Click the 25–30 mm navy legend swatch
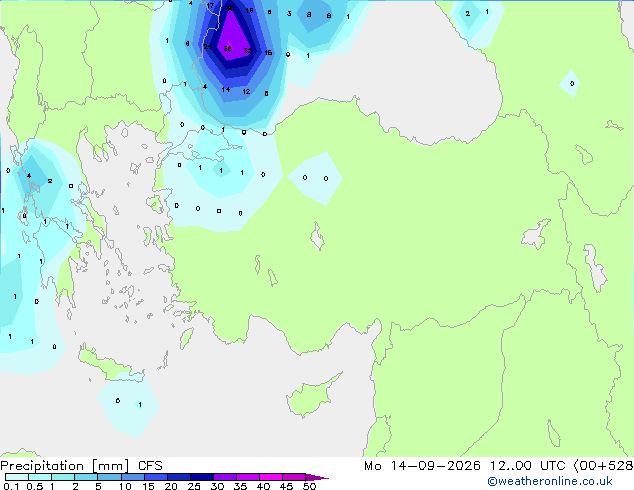The height and width of the screenshot is (490, 634). tap(201, 477)
